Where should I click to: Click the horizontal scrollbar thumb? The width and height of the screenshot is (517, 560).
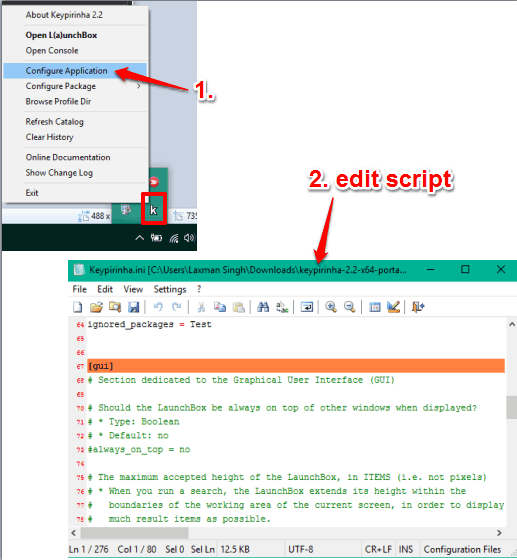[134, 533]
